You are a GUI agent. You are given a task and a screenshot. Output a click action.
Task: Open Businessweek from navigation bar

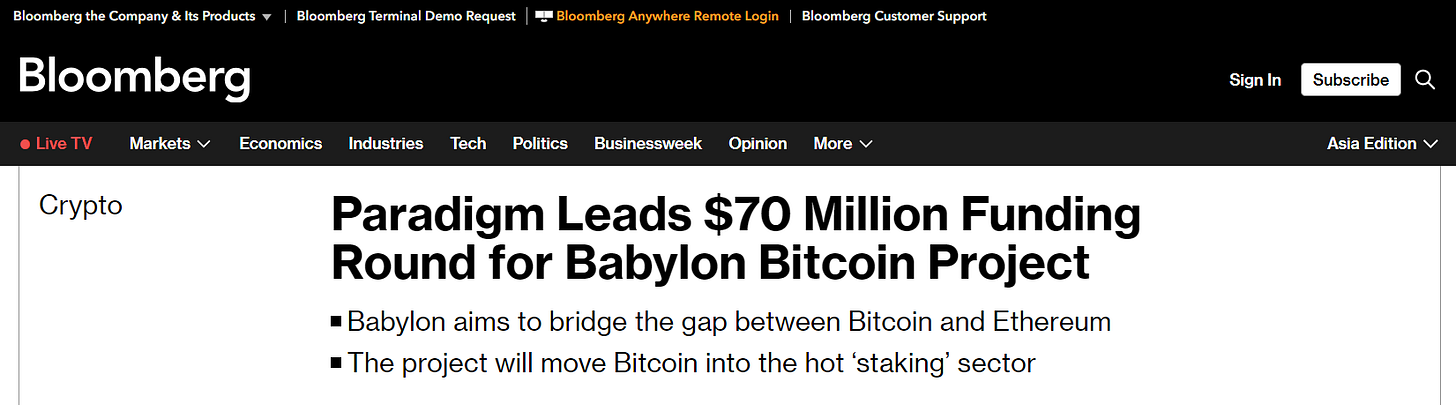point(648,144)
